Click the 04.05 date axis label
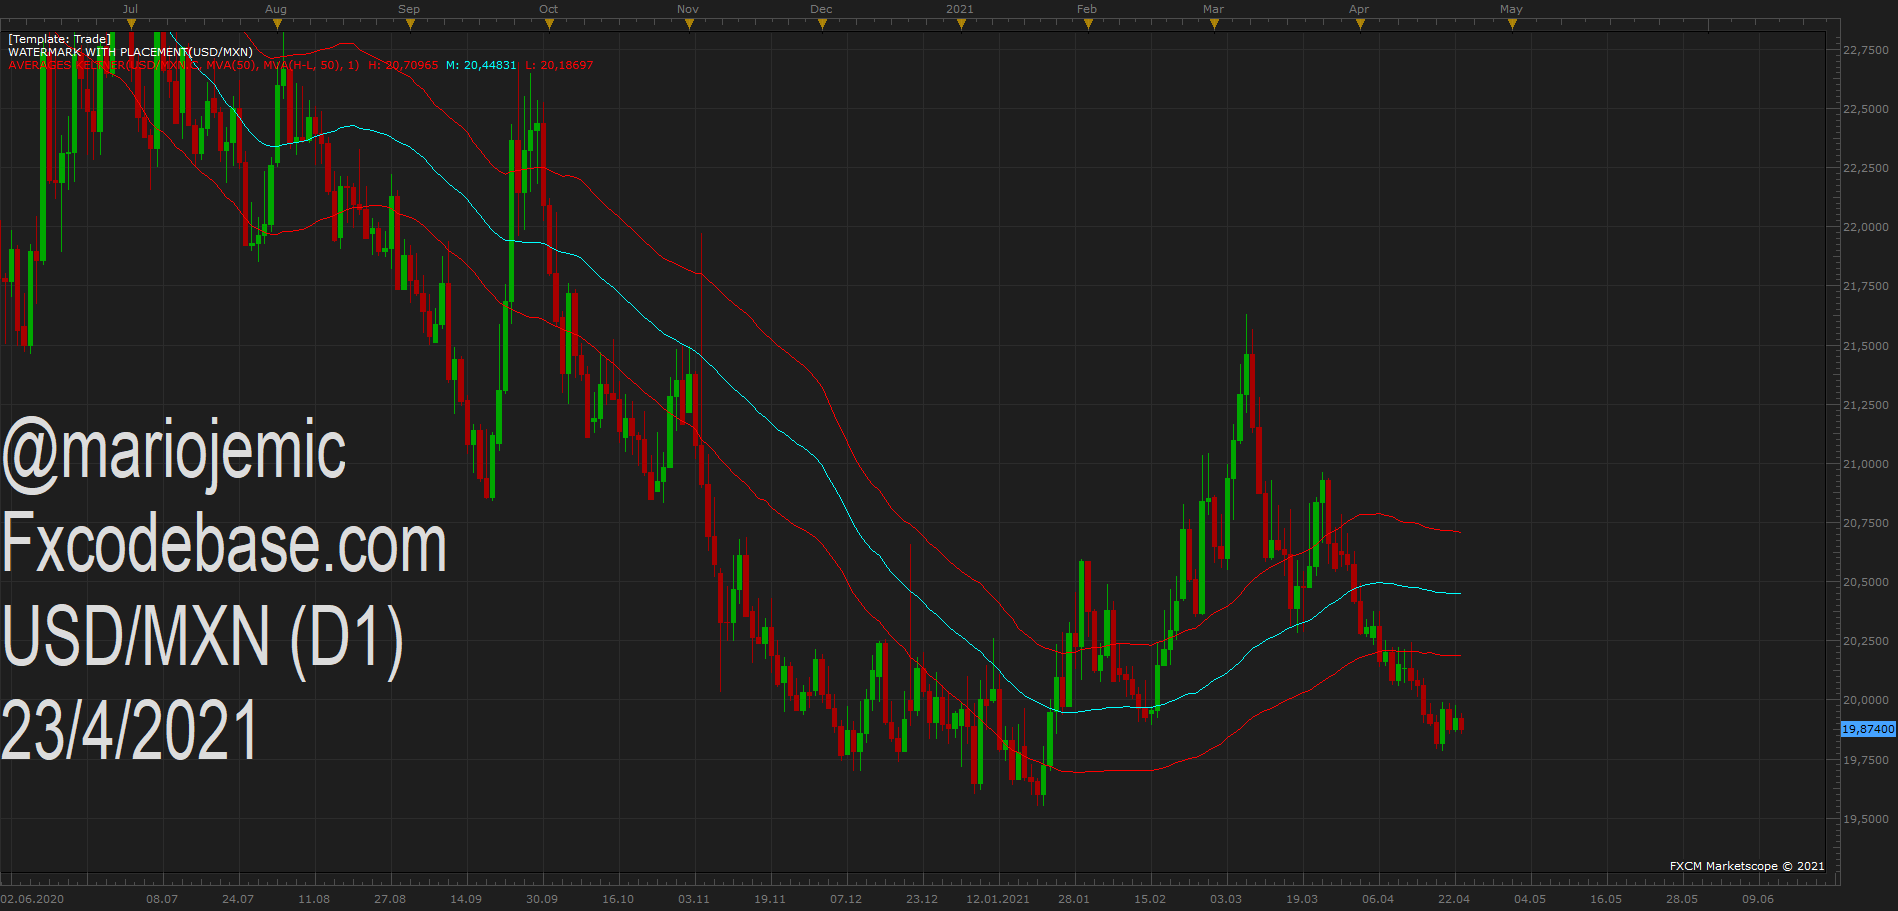Image resolution: width=1898 pixels, height=911 pixels. point(1530,899)
